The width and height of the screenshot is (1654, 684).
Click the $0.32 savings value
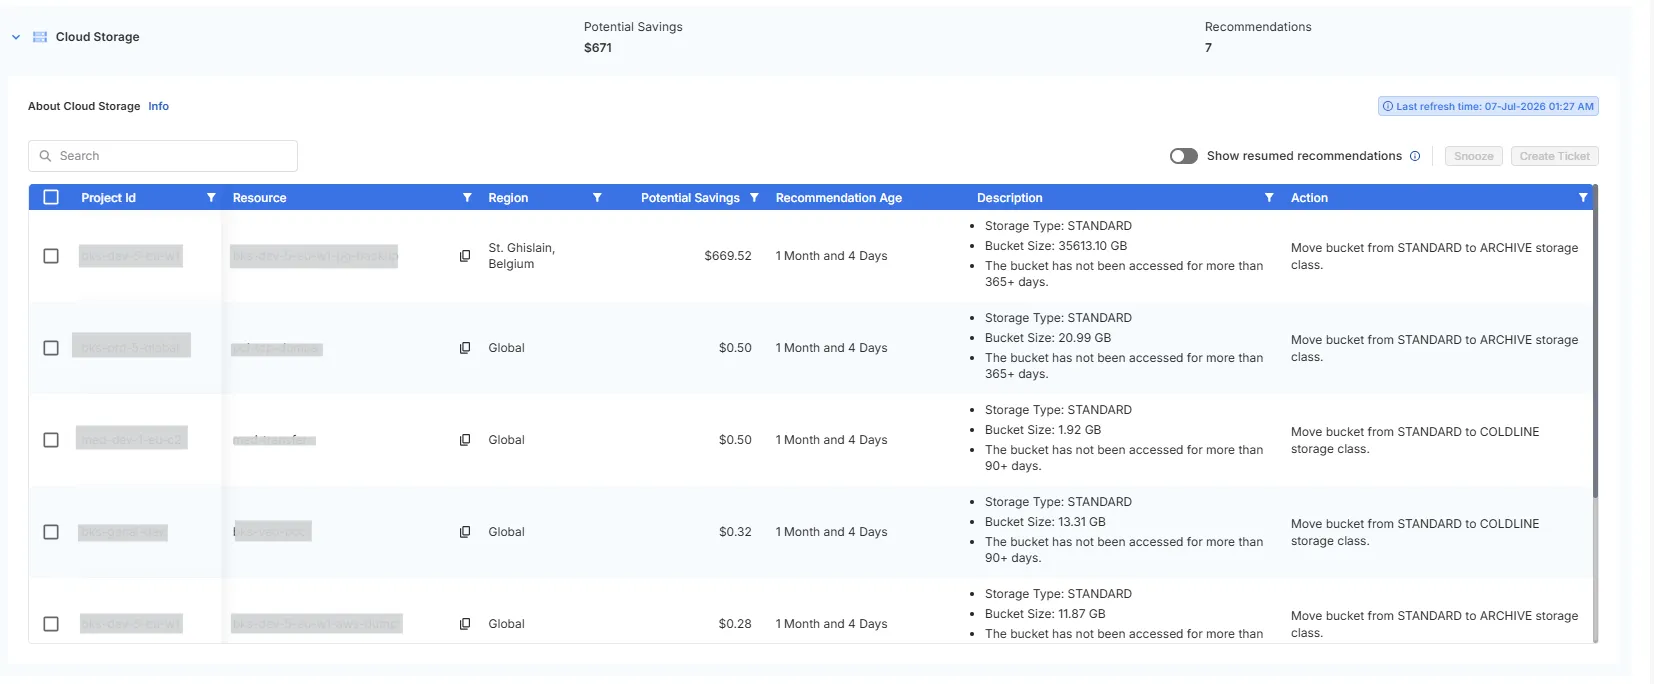click(735, 532)
